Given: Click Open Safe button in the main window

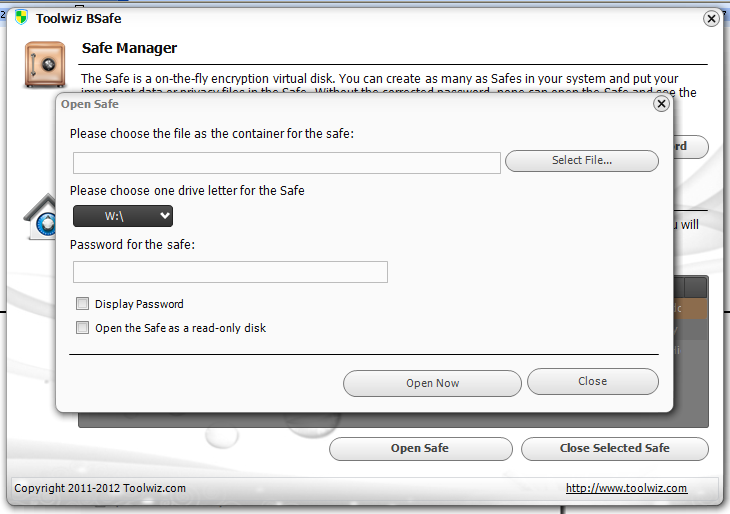Looking at the screenshot, I should click(420, 448).
